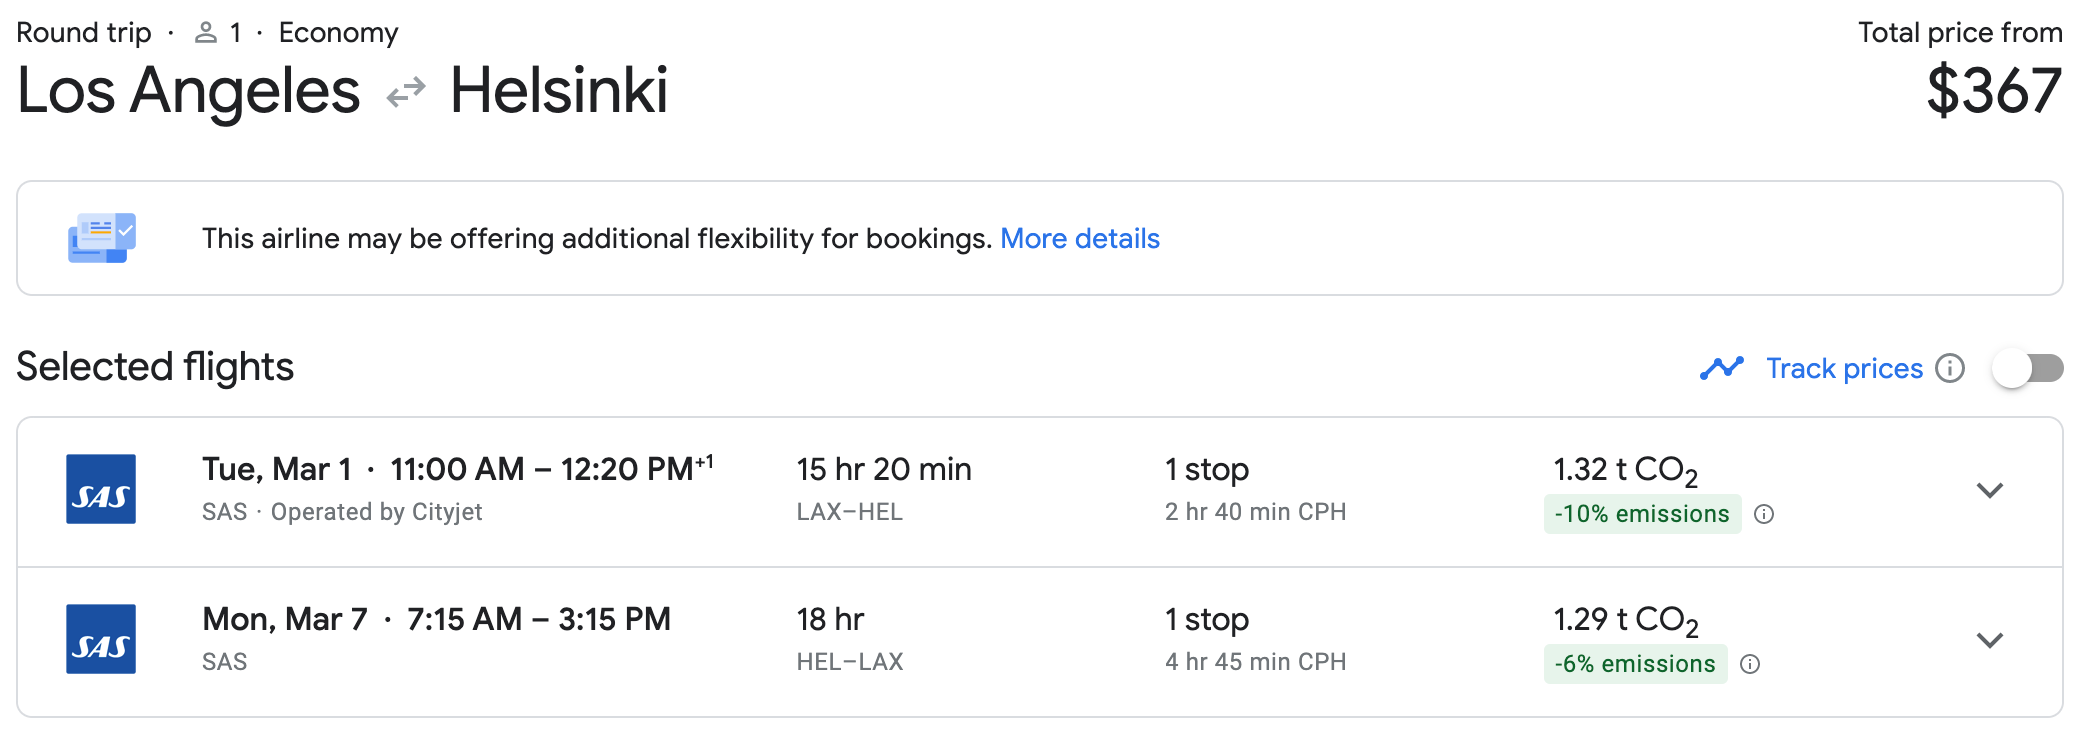Click the 2 hr 40 min CPH layover text
The width and height of the screenshot is (2088, 756).
(1255, 512)
